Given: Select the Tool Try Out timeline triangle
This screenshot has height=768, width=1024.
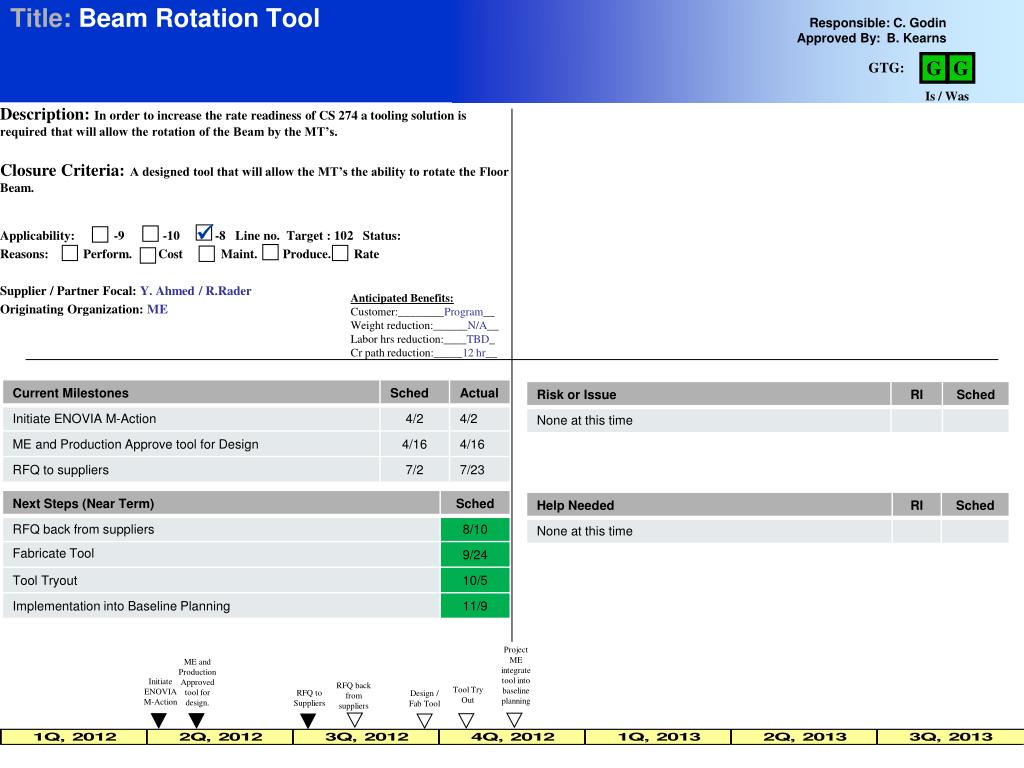Looking at the screenshot, I should 466,720.
